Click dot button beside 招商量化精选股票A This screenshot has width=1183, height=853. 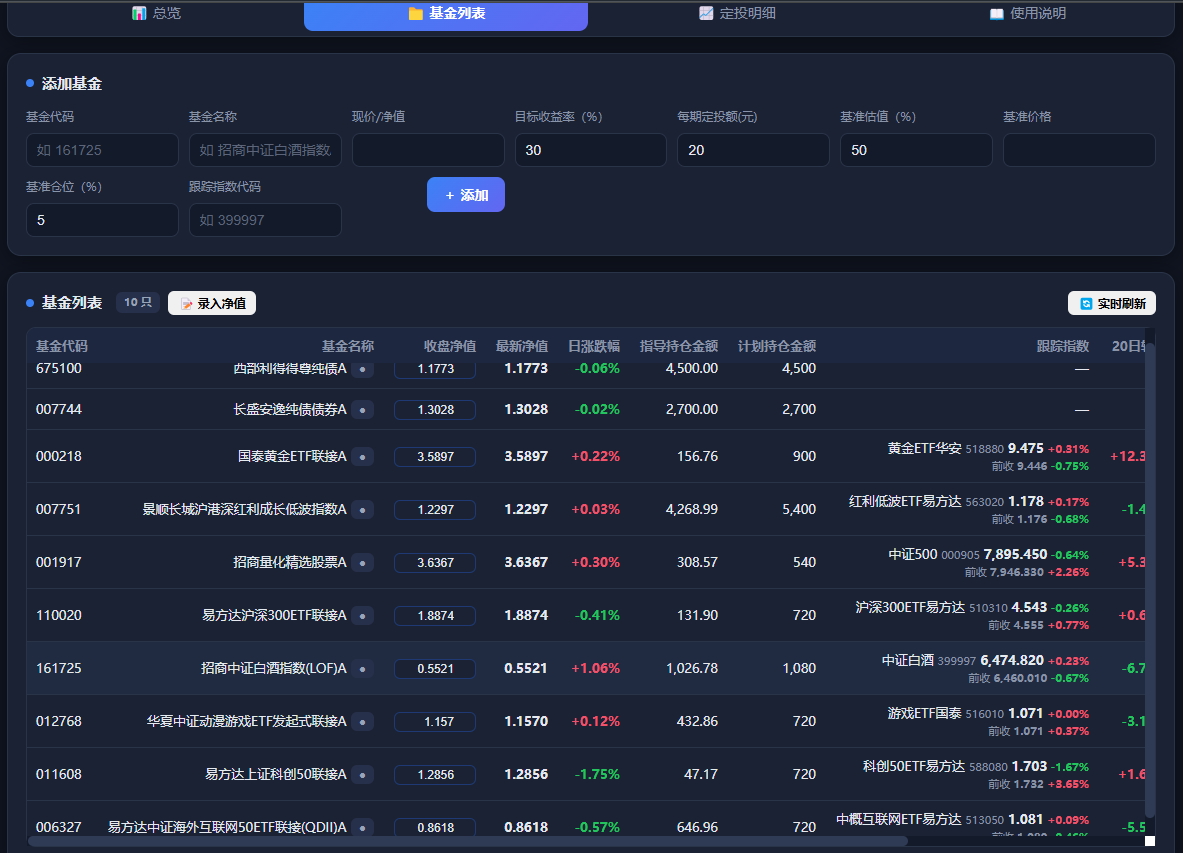point(363,563)
